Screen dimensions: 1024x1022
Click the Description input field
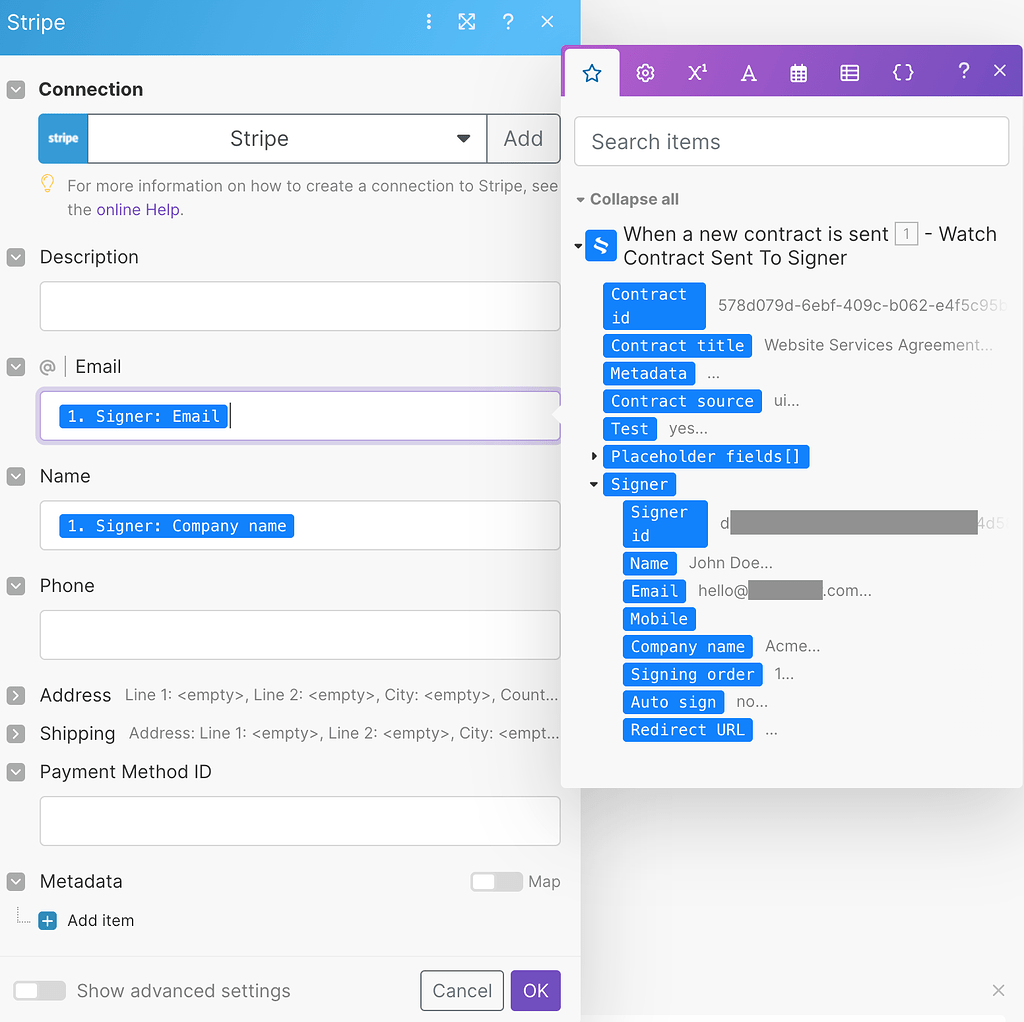(x=300, y=306)
